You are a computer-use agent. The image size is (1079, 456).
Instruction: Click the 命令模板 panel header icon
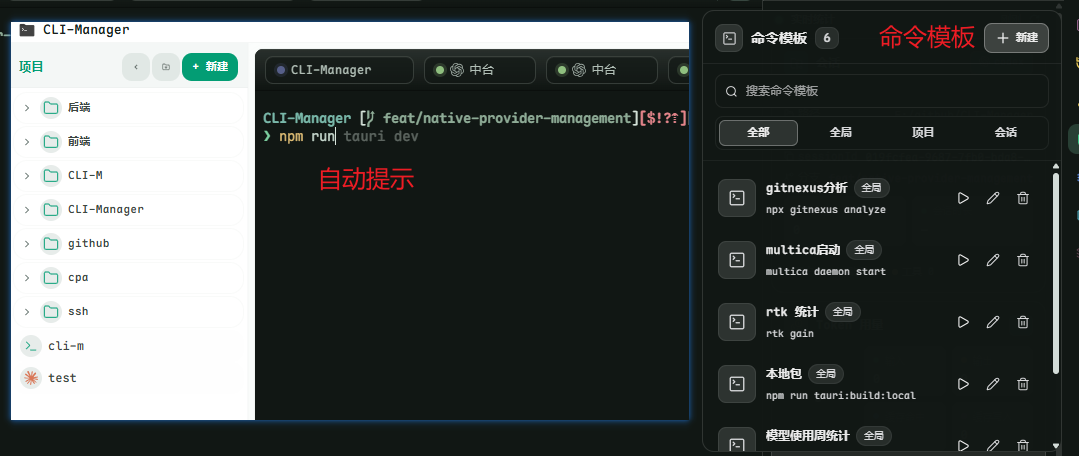[729, 38]
